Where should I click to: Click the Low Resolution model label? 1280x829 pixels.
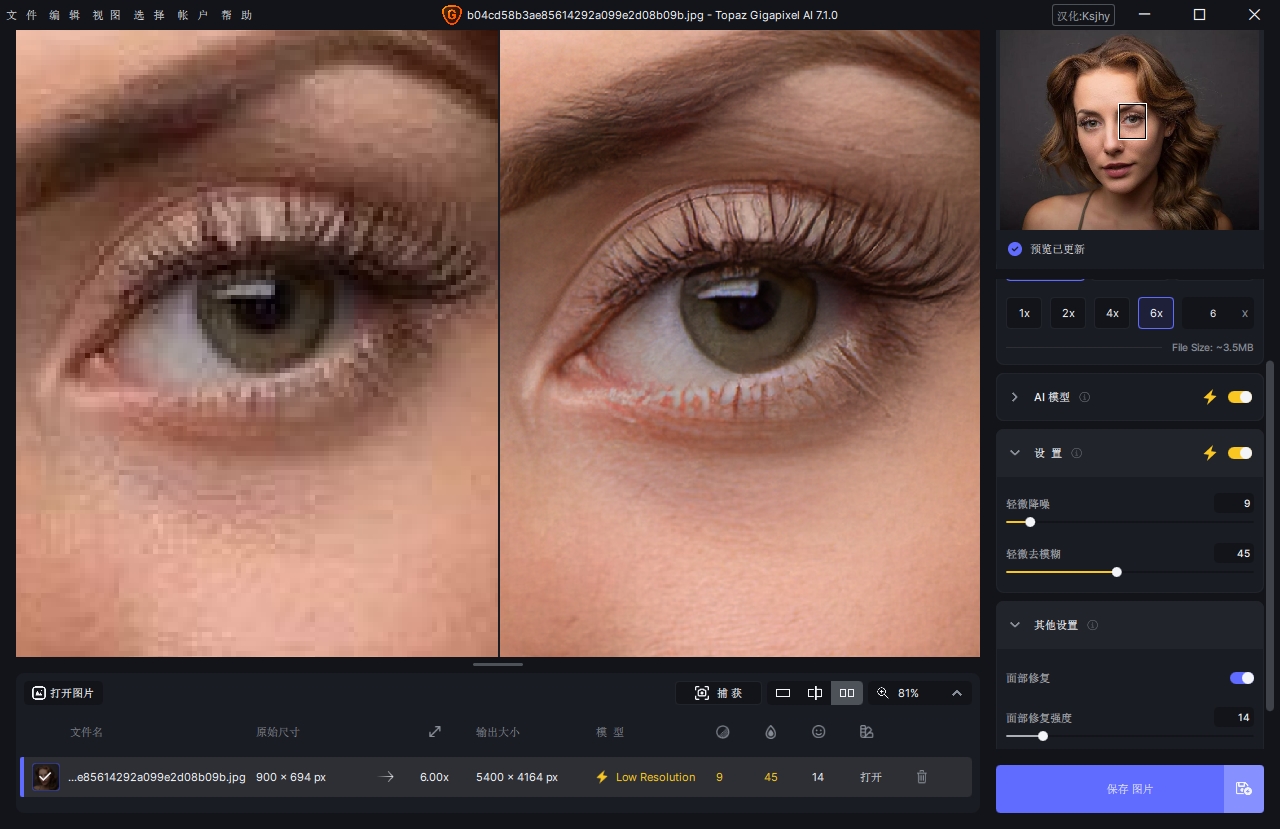pos(655,777)
